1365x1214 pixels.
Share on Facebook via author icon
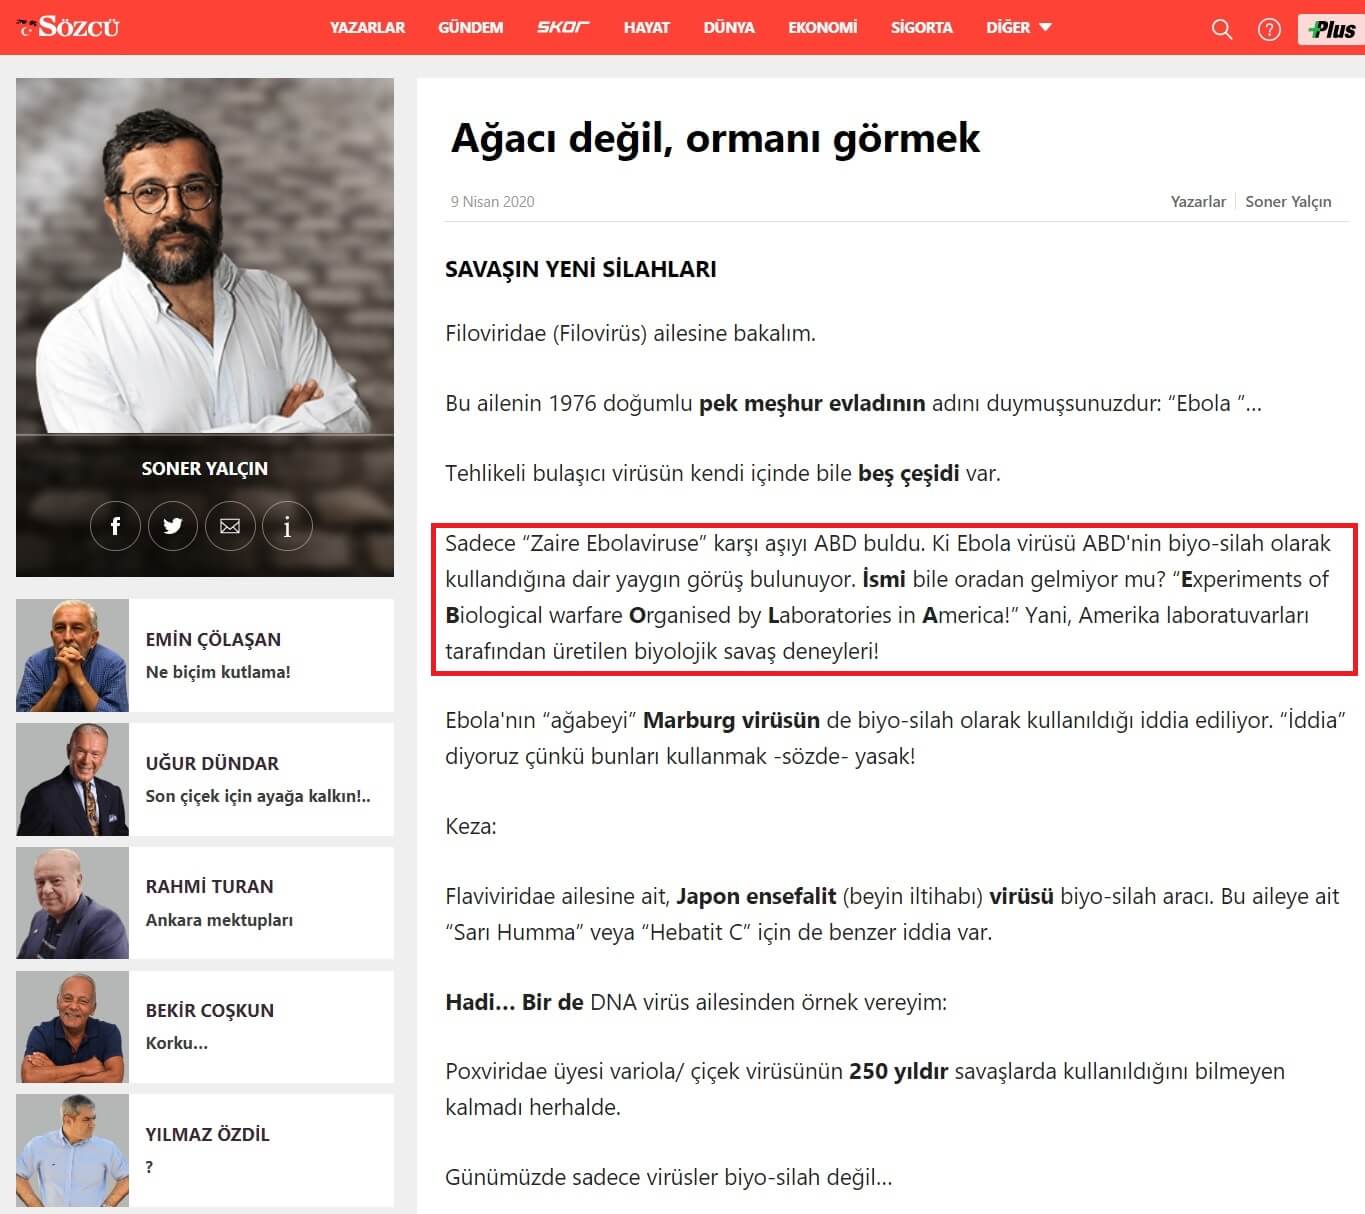[x=115, y=526]
